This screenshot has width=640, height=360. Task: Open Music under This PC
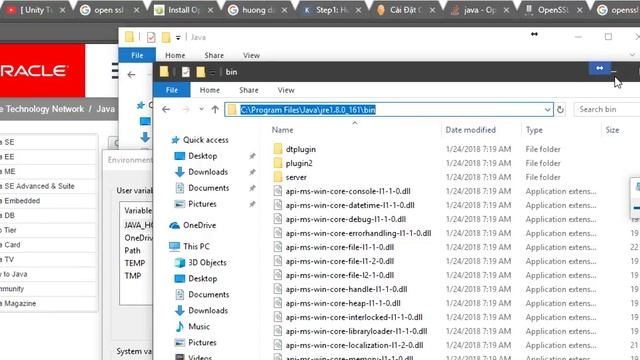[199, 326]
